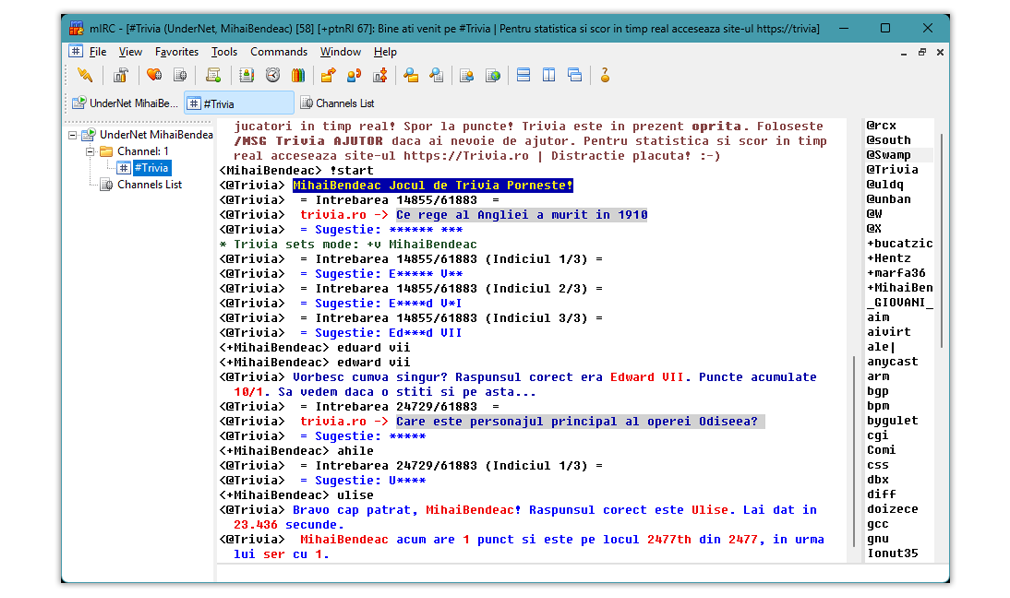The height and width of the screenshot is (598, 1010).
Task: Open the Favorites menu
Action: [x=176, y=52]
